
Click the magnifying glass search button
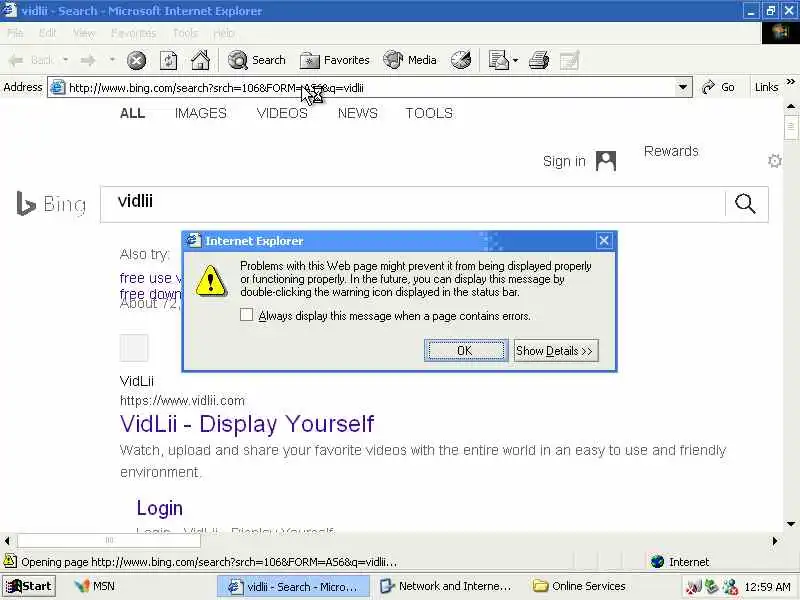(745, 204)
